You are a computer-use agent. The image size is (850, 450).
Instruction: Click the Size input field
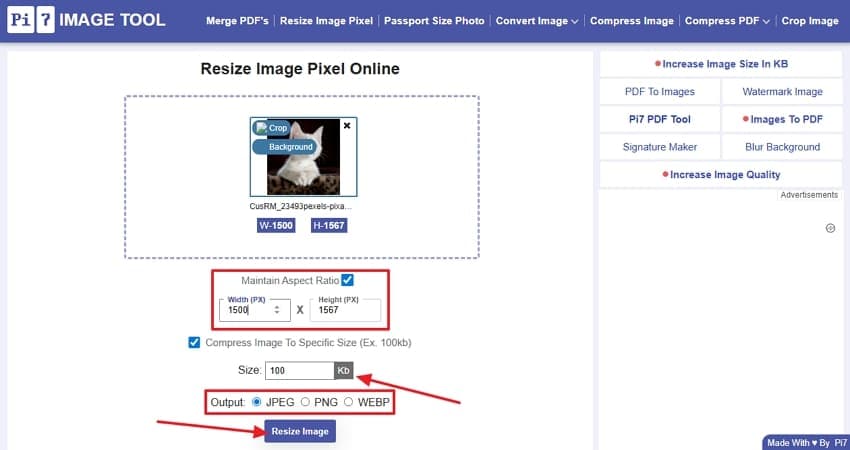click(300, 371)
